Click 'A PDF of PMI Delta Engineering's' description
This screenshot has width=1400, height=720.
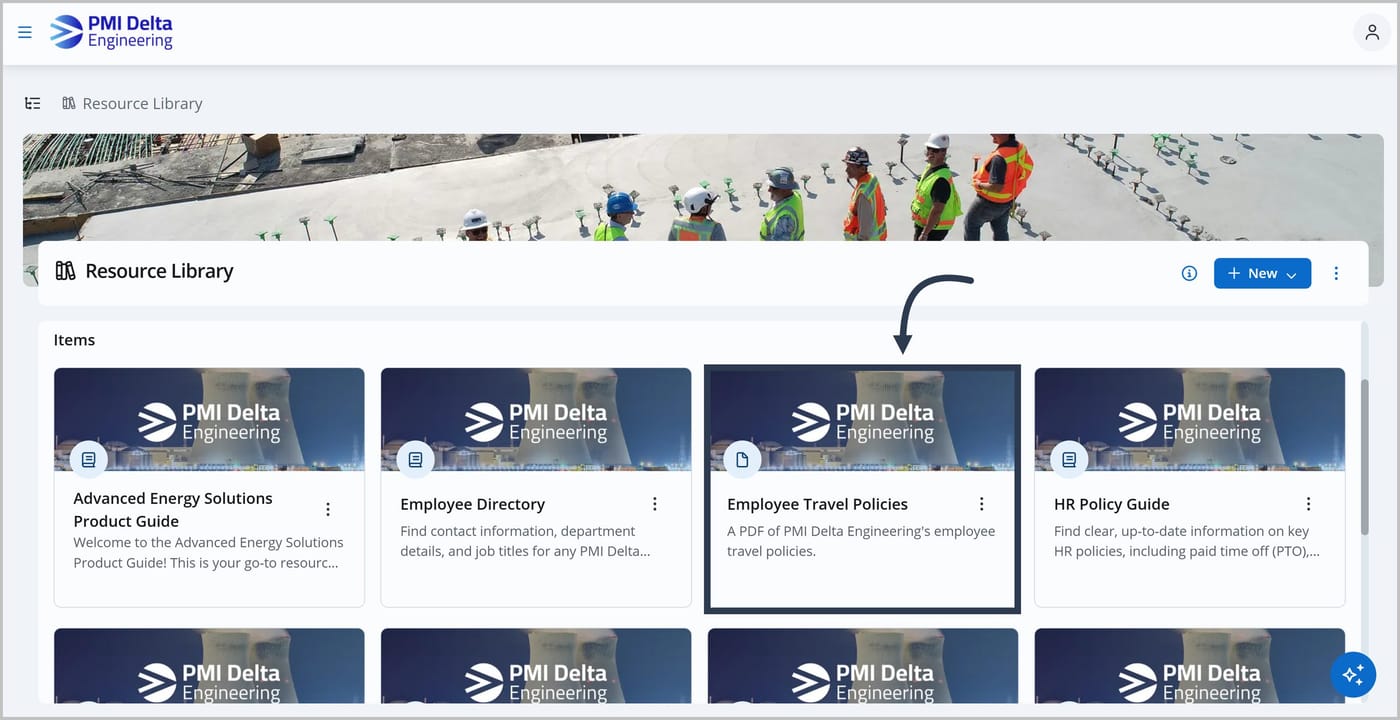coord(861,541)
